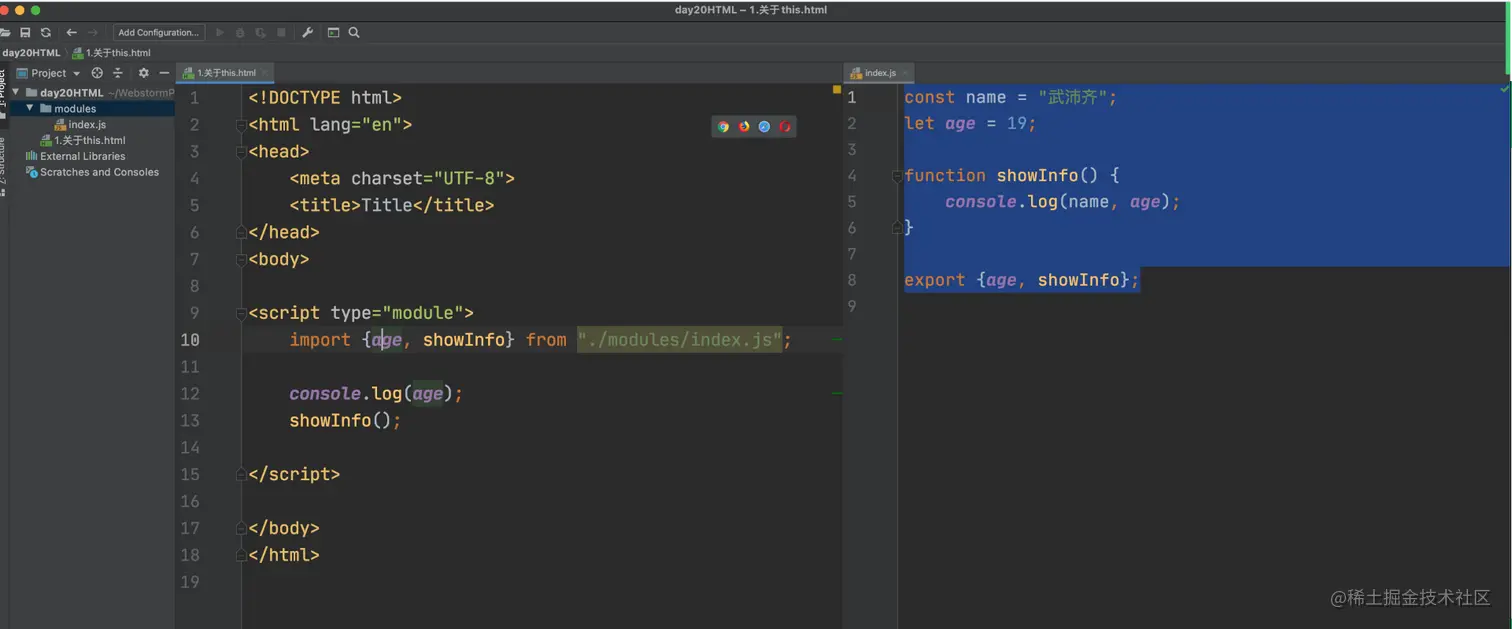Switch to the index.js editor tab

point(880,73)
